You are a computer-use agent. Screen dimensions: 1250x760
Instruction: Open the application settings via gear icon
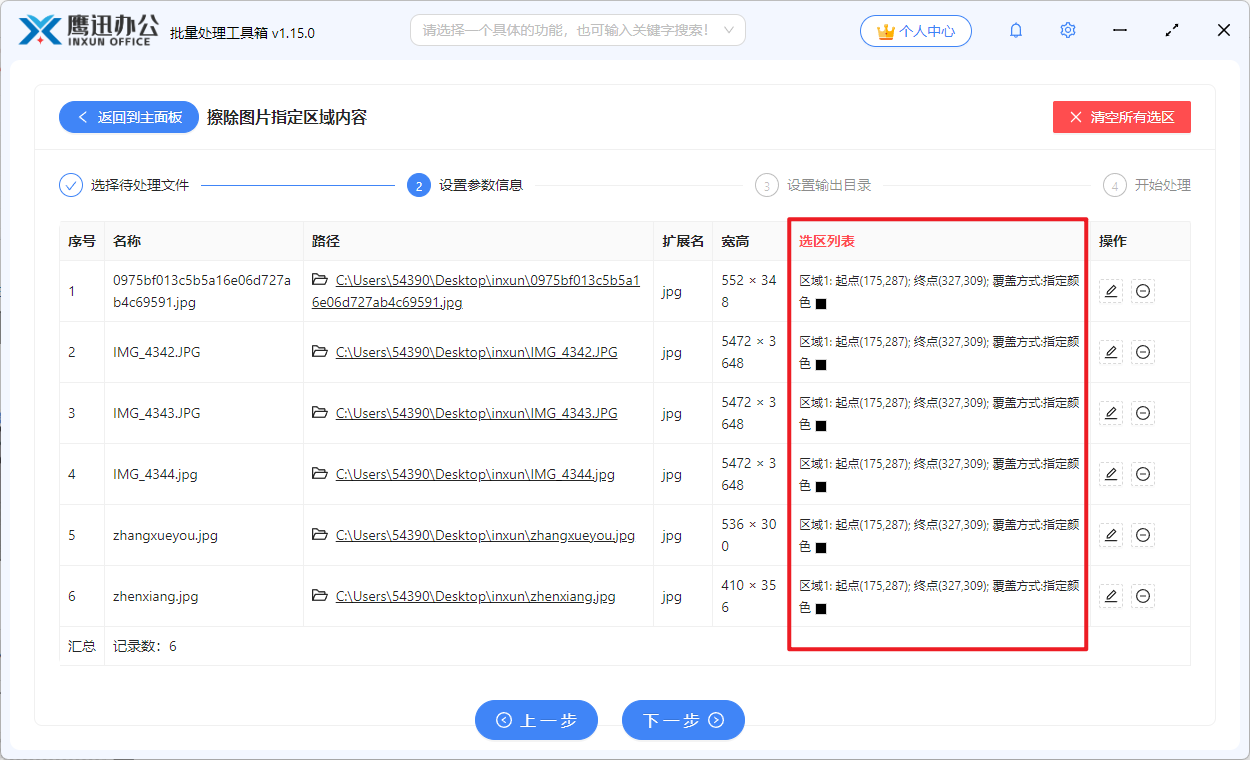click(1067, 30)
